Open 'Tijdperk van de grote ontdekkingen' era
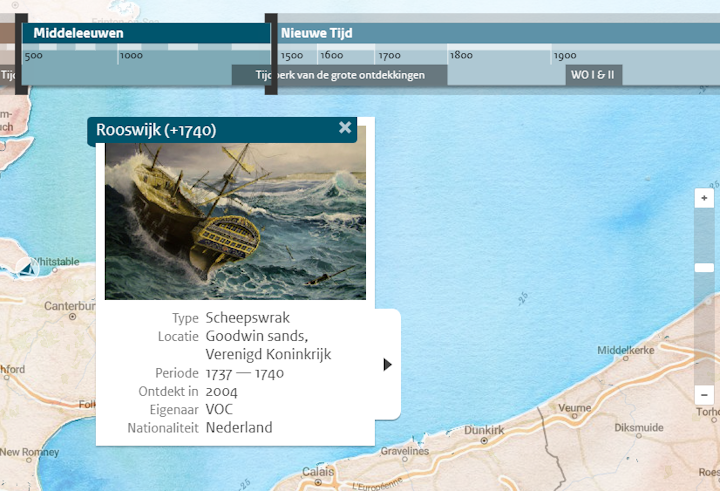 click(x=339, y=75)
